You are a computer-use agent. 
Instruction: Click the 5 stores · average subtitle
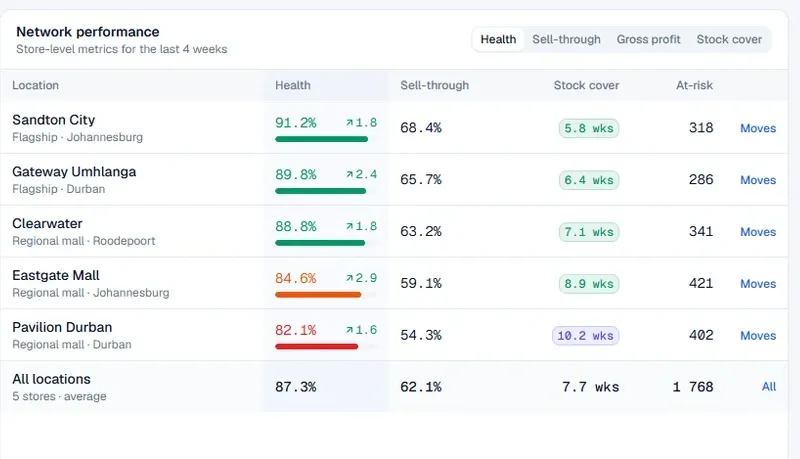click(59, 396)
